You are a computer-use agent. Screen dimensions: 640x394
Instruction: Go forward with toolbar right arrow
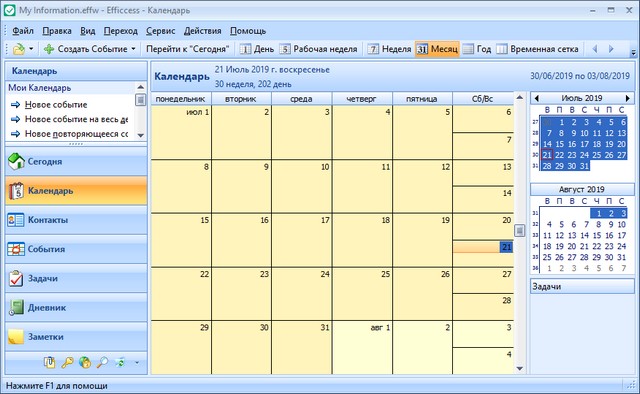pyautogui.click(x=611, y=49)
